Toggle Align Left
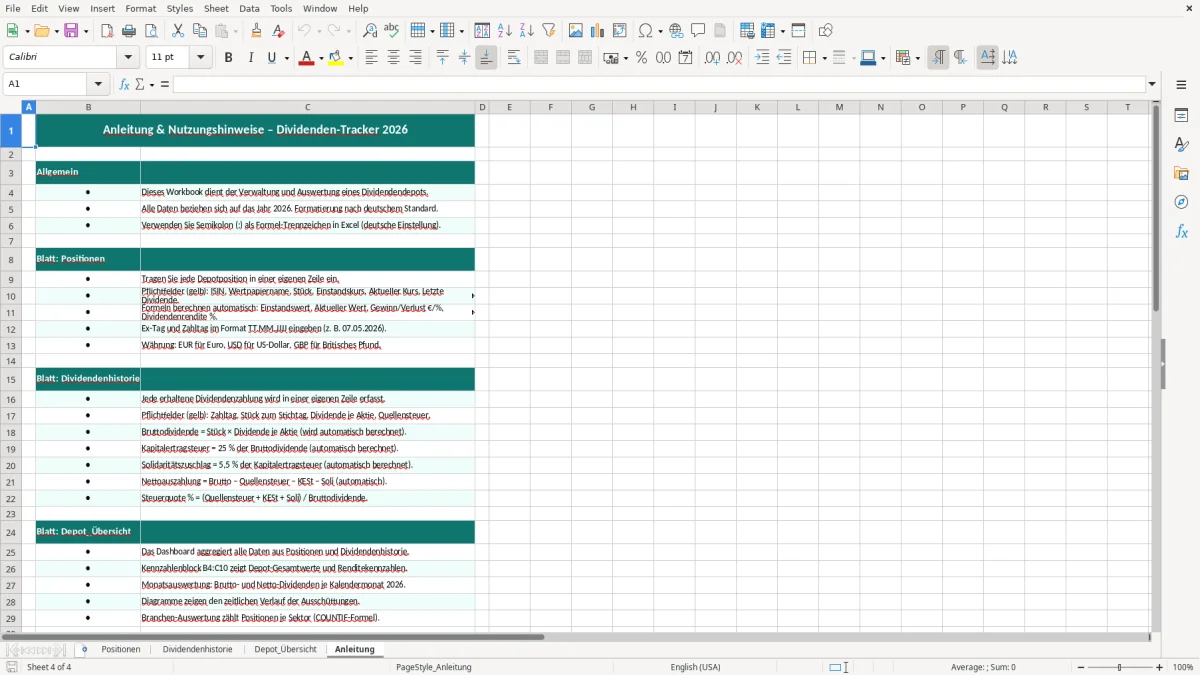 [371, 58]
